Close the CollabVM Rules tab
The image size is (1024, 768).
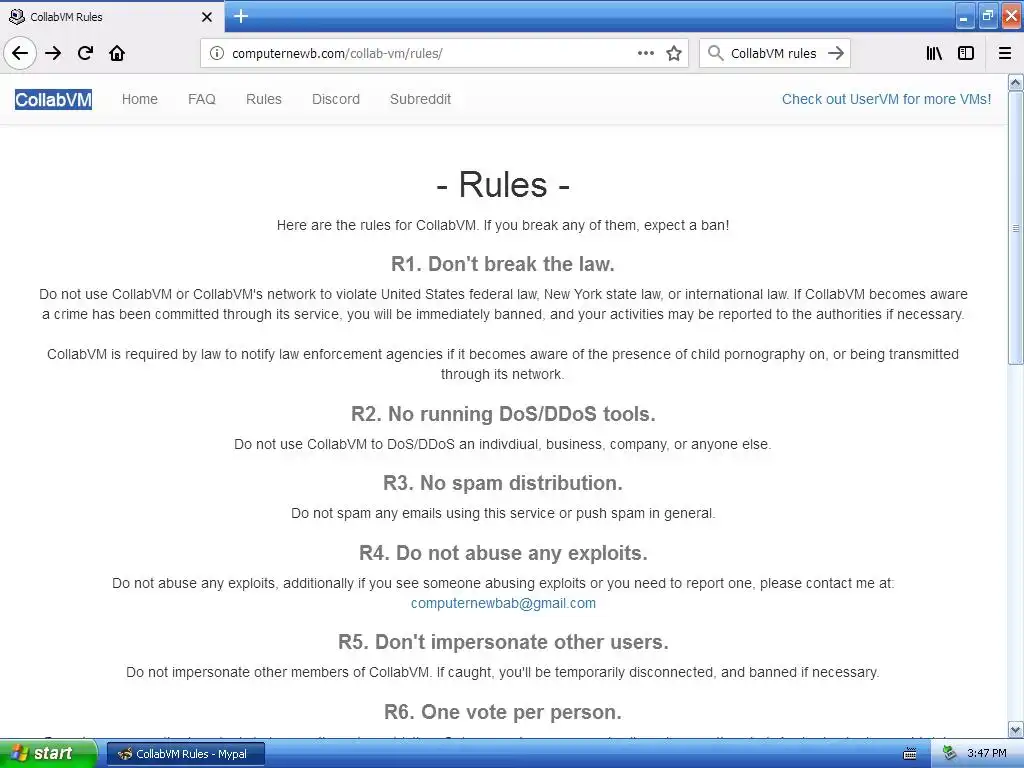point(207,17)
